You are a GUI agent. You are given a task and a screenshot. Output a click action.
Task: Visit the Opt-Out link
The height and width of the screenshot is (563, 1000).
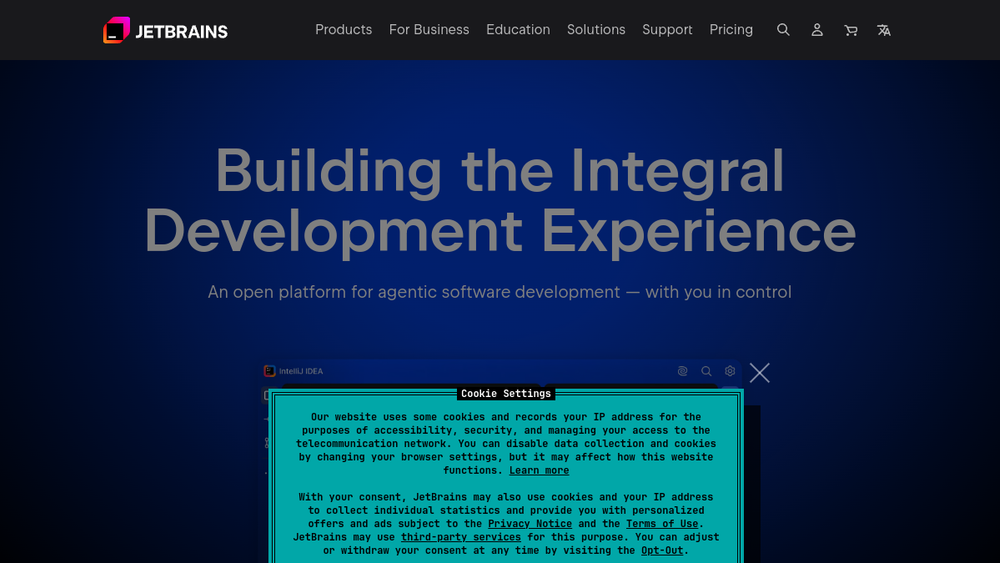(x=662, y=551)
